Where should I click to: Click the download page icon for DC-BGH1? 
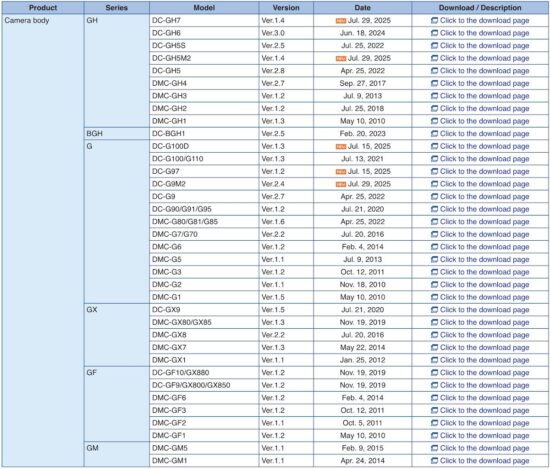pos(434,134)
